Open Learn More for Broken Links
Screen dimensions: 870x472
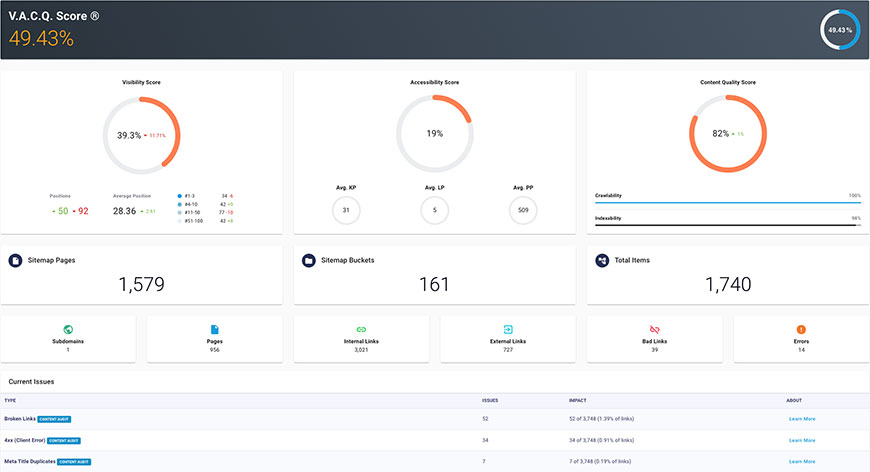801,419
